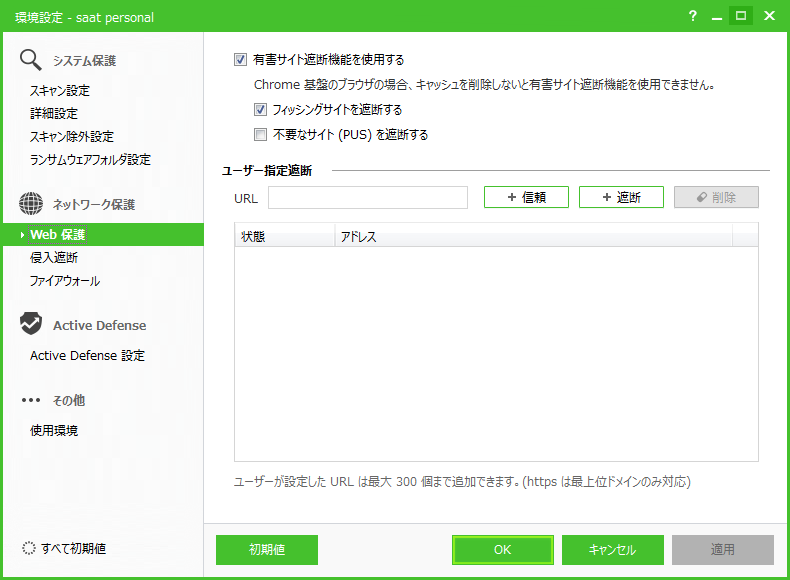The height and width of the screenshot is (580, 790).
Task: Open スキャン設定 in the sidebar
Action: click(60, 91)
